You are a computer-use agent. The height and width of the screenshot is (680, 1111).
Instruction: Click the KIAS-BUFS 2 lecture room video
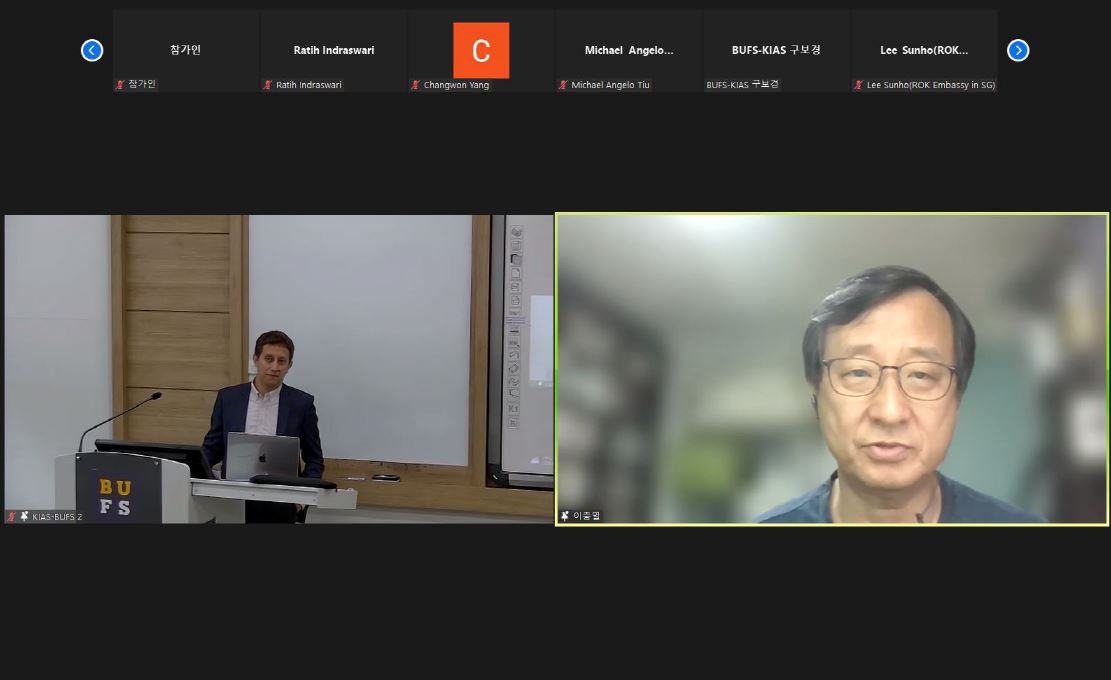pos(278,368)
